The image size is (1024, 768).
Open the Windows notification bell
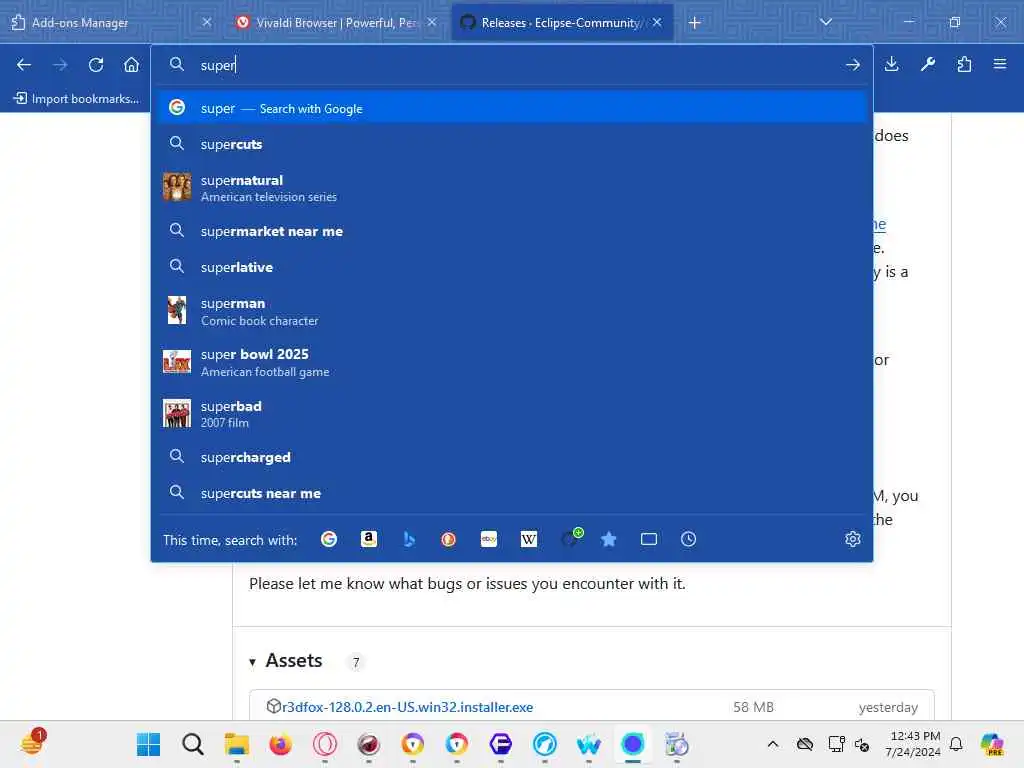tap(956, 744)
